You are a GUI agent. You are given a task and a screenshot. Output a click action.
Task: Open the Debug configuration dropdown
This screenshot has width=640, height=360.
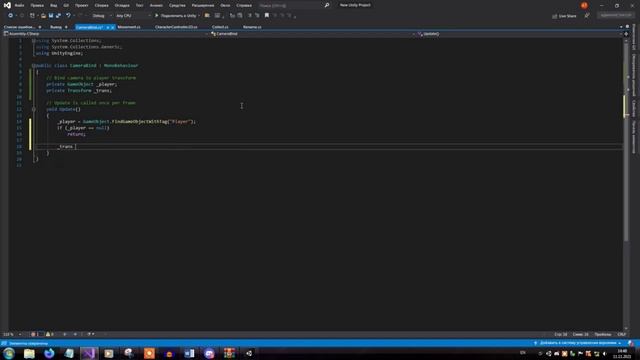point(102,16)
